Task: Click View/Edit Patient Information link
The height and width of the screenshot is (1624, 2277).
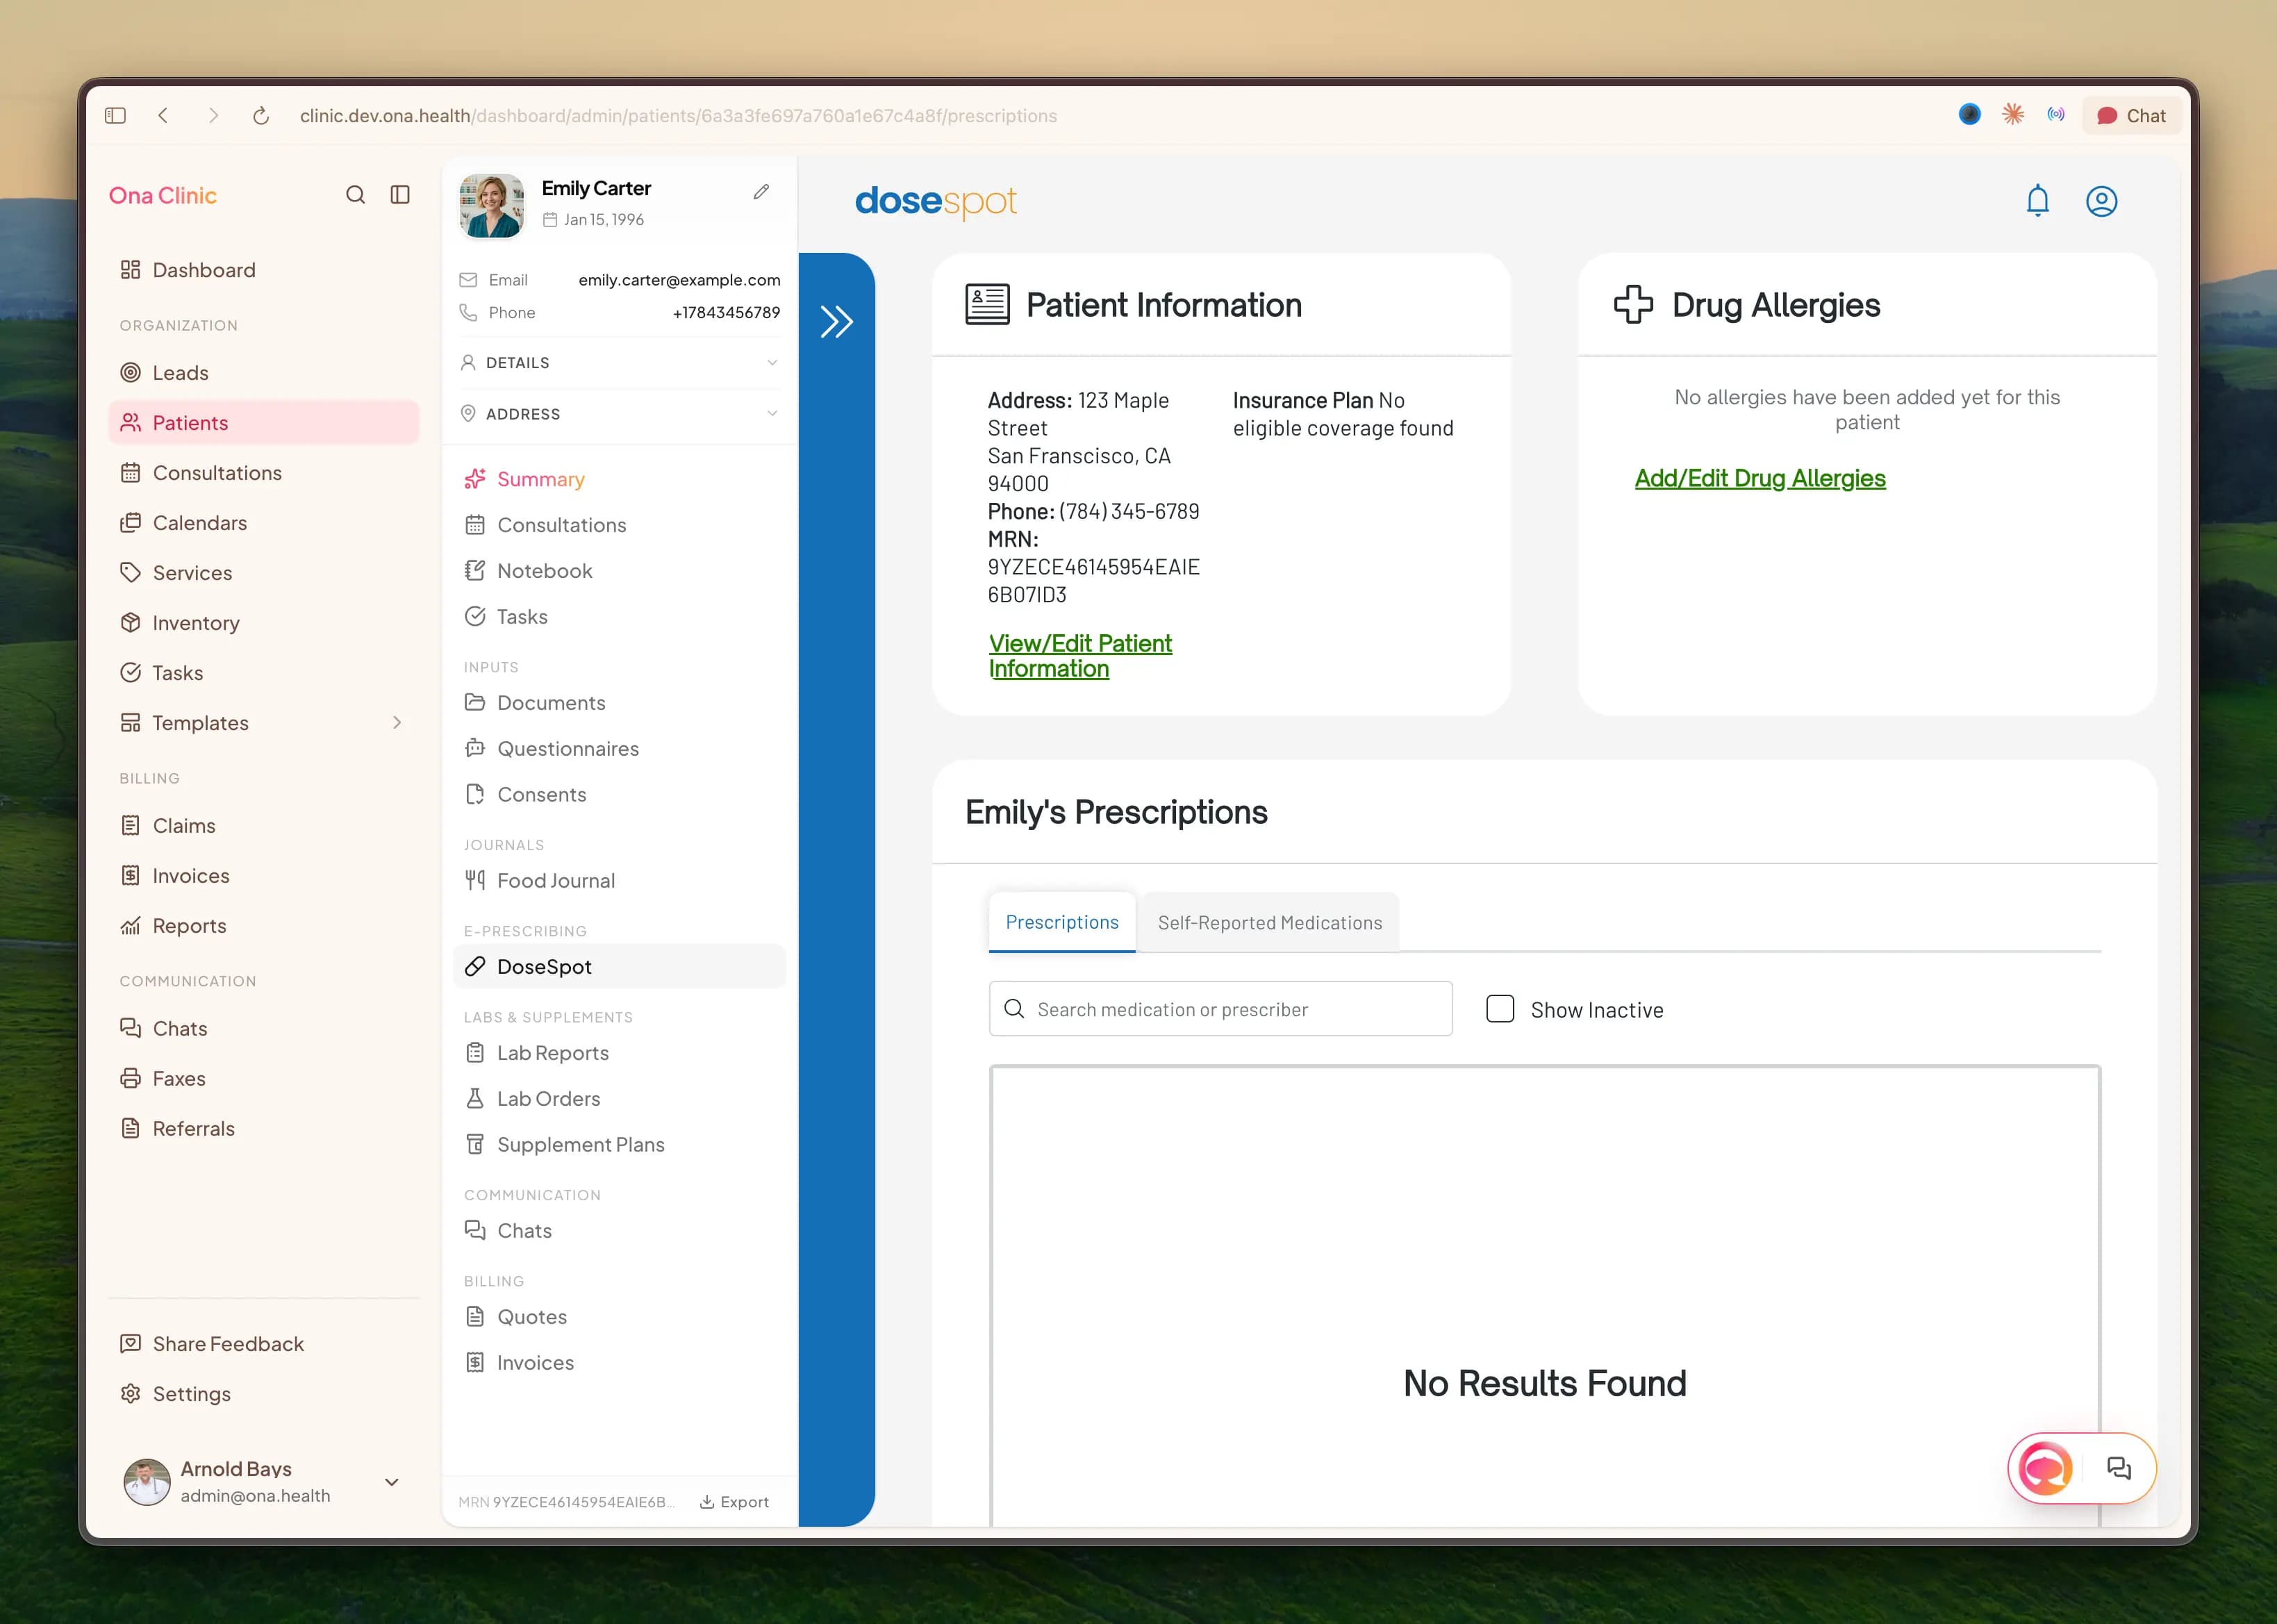Action: coord(1080,656)
